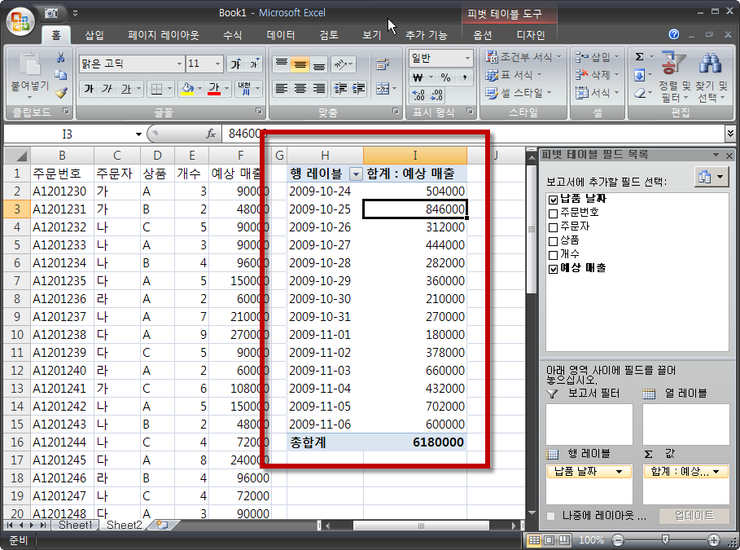Apply underline formatting icon
The height and width of the screenshot is (550, 740).
tap(126, 88)
